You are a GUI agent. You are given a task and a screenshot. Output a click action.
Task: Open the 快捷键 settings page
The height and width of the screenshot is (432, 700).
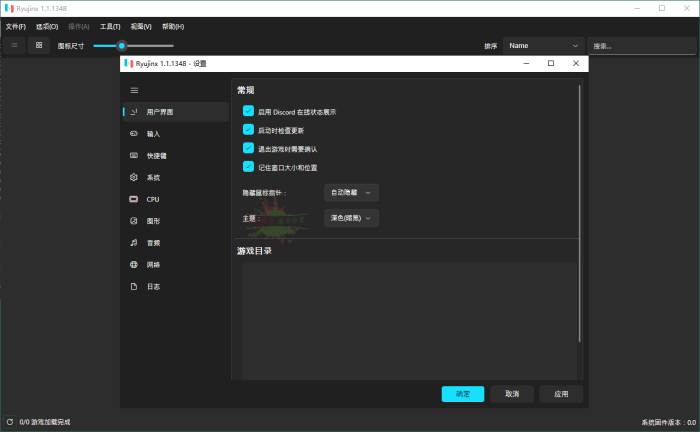pyautogui.click(x=175, y=156)
